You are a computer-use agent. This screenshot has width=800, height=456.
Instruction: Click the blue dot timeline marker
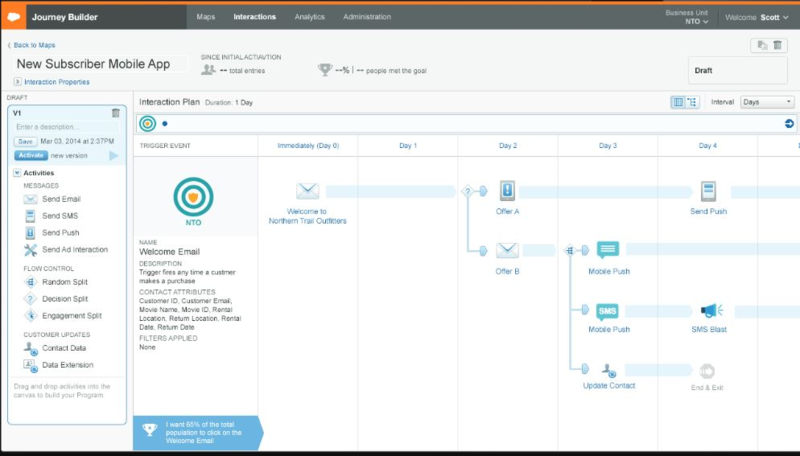[165, 123]
